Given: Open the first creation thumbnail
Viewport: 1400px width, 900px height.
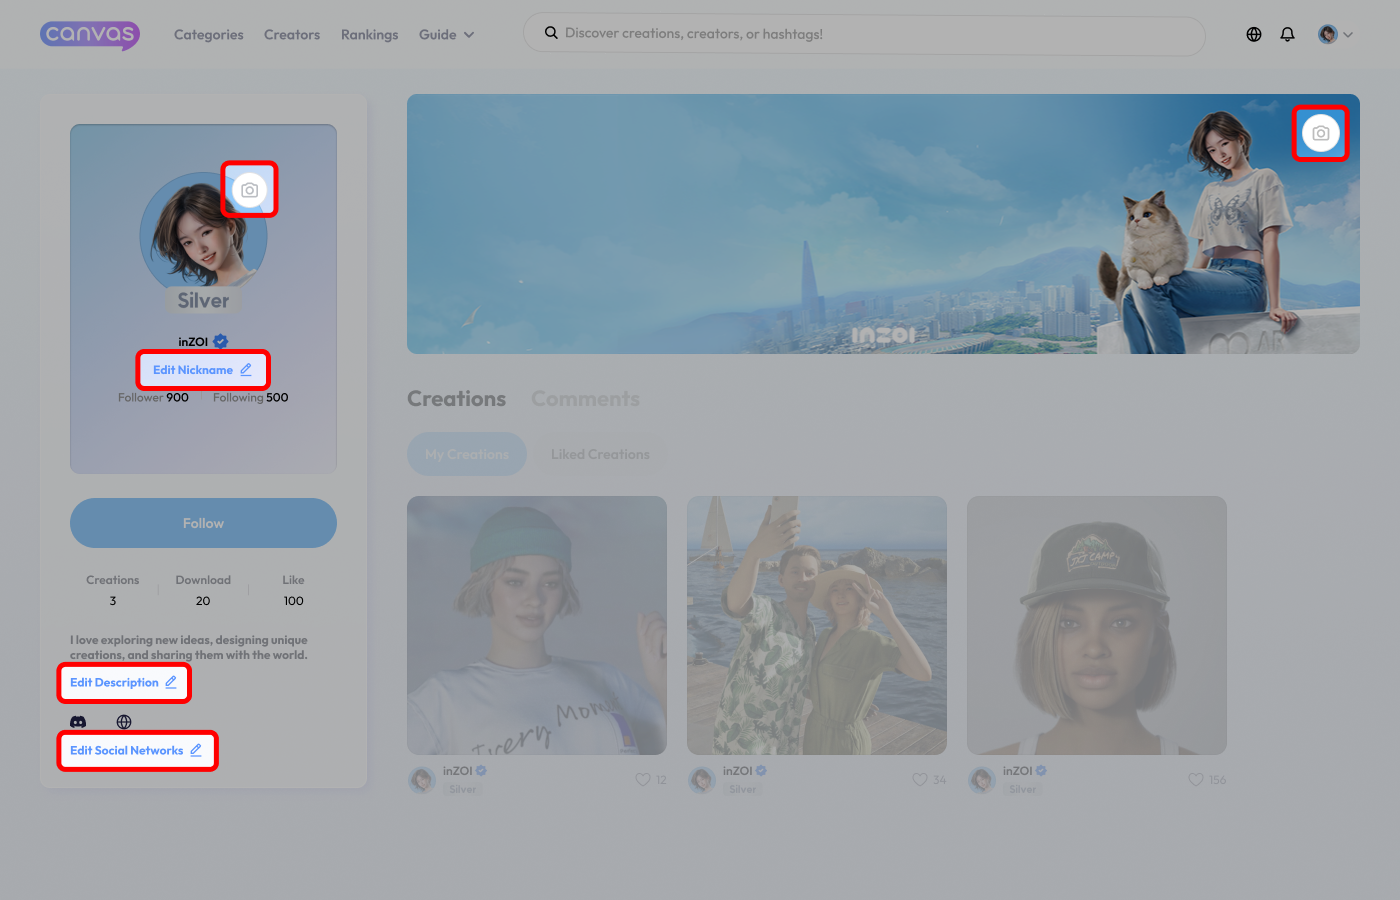Looking at the screenshot, I should tap(537, 625).
